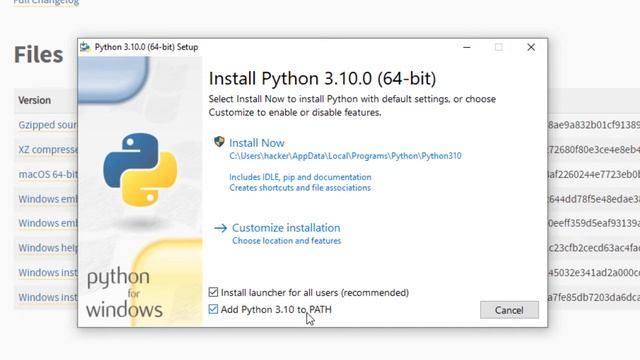Toggle Add Python 3.10 to PATH checkbox

point(213,309)
